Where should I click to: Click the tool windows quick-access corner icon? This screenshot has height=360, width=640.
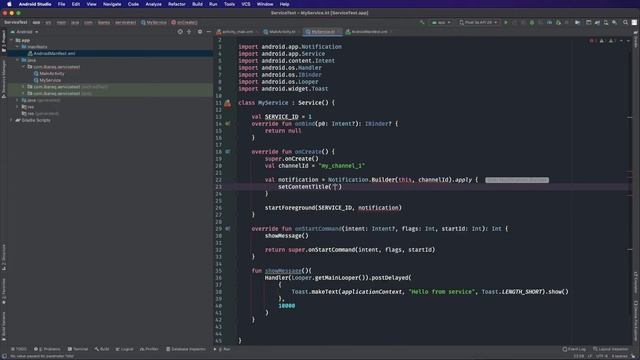pos(4,356)
